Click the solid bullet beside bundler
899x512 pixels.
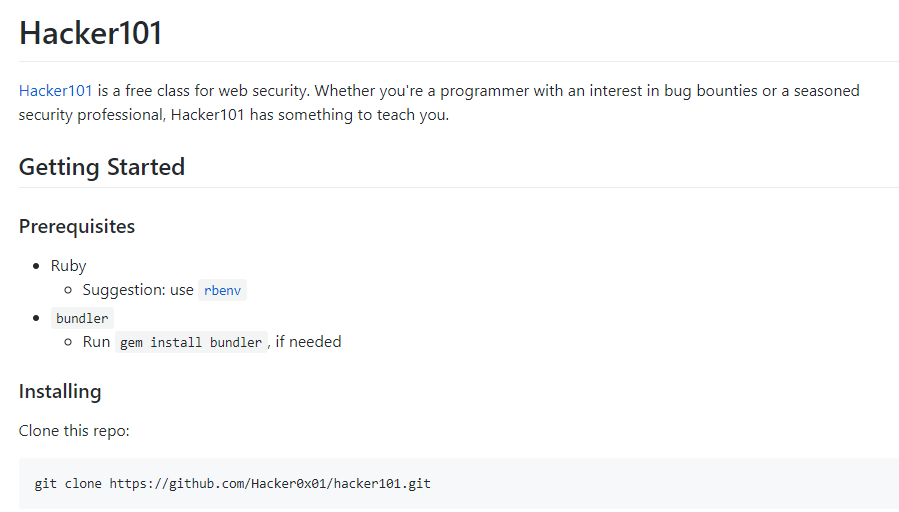pos(36,318)
